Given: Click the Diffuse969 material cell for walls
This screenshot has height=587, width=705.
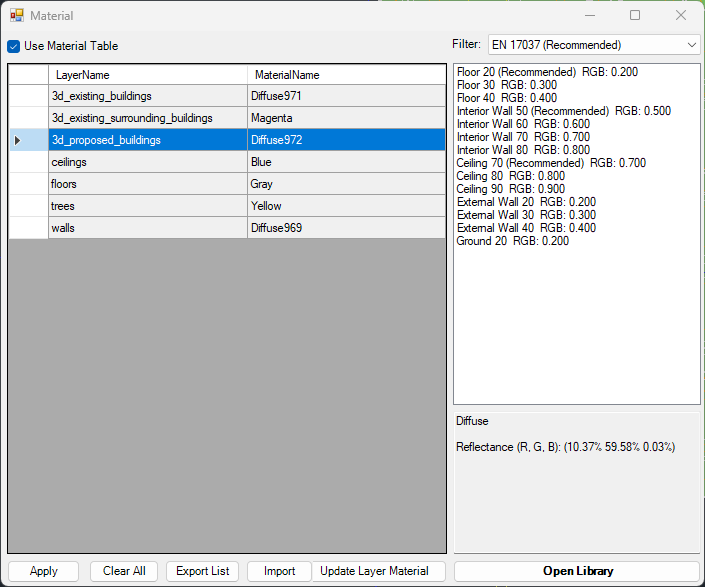Looking at the screenshot, I should point(345,228).
